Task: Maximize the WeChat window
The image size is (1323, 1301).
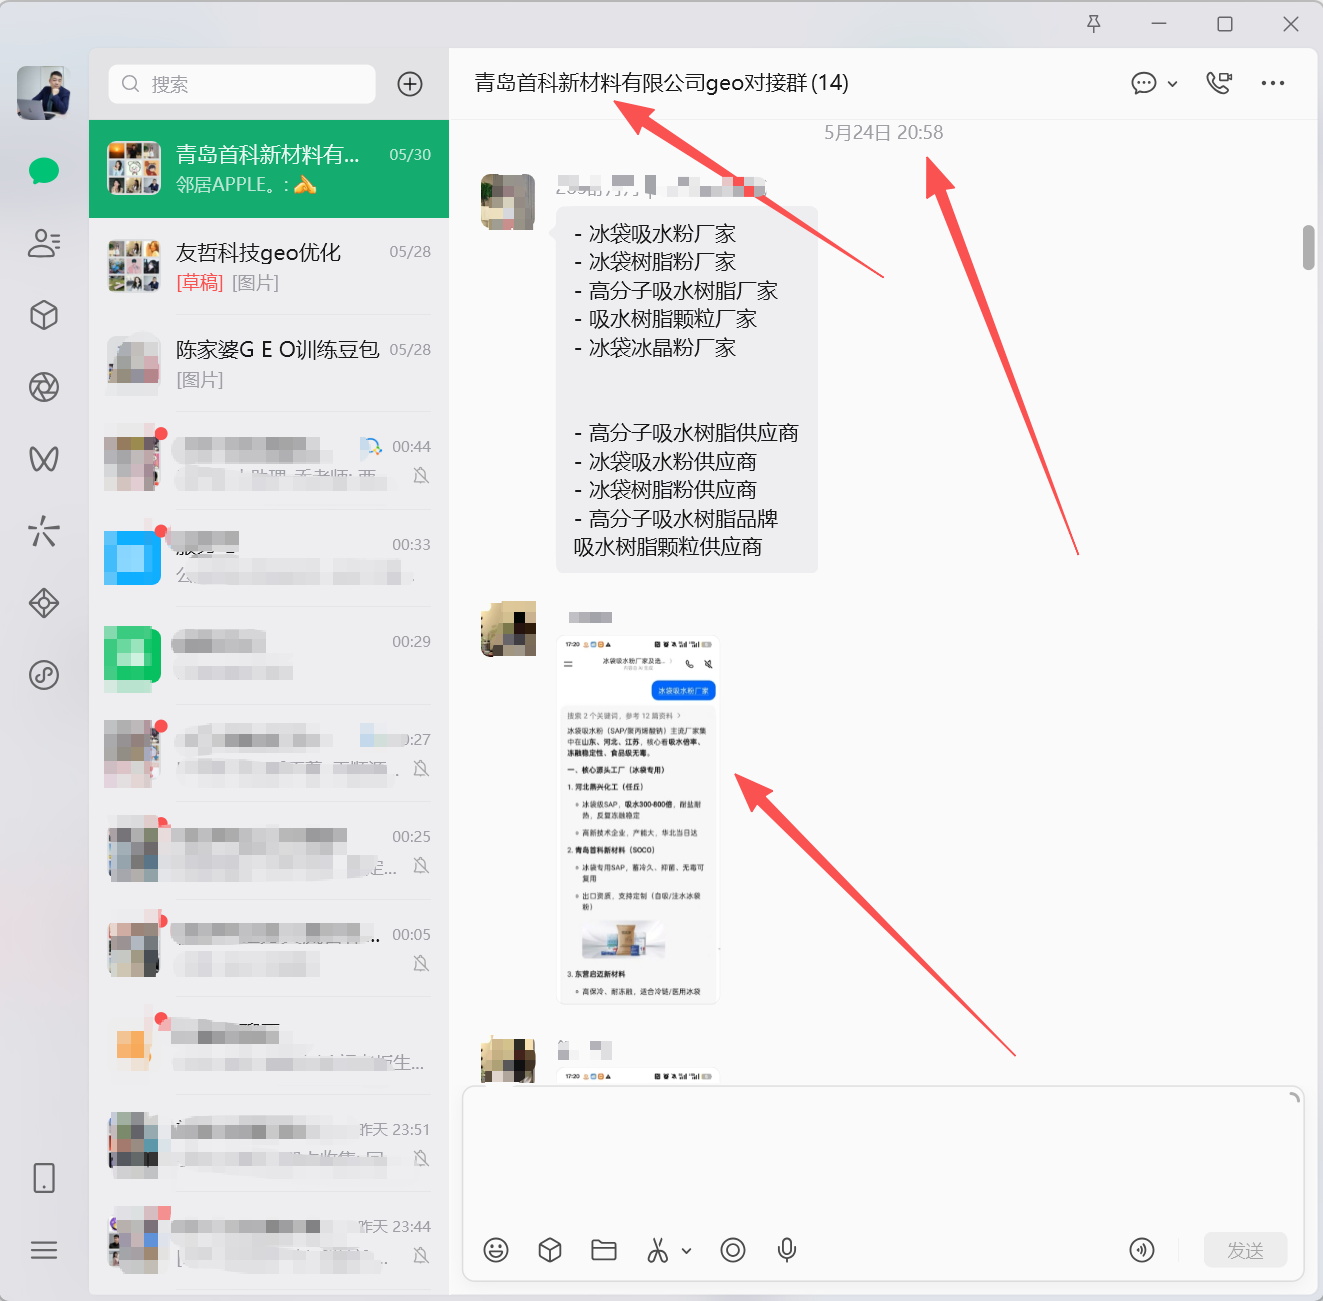Action: (1225, 24)
